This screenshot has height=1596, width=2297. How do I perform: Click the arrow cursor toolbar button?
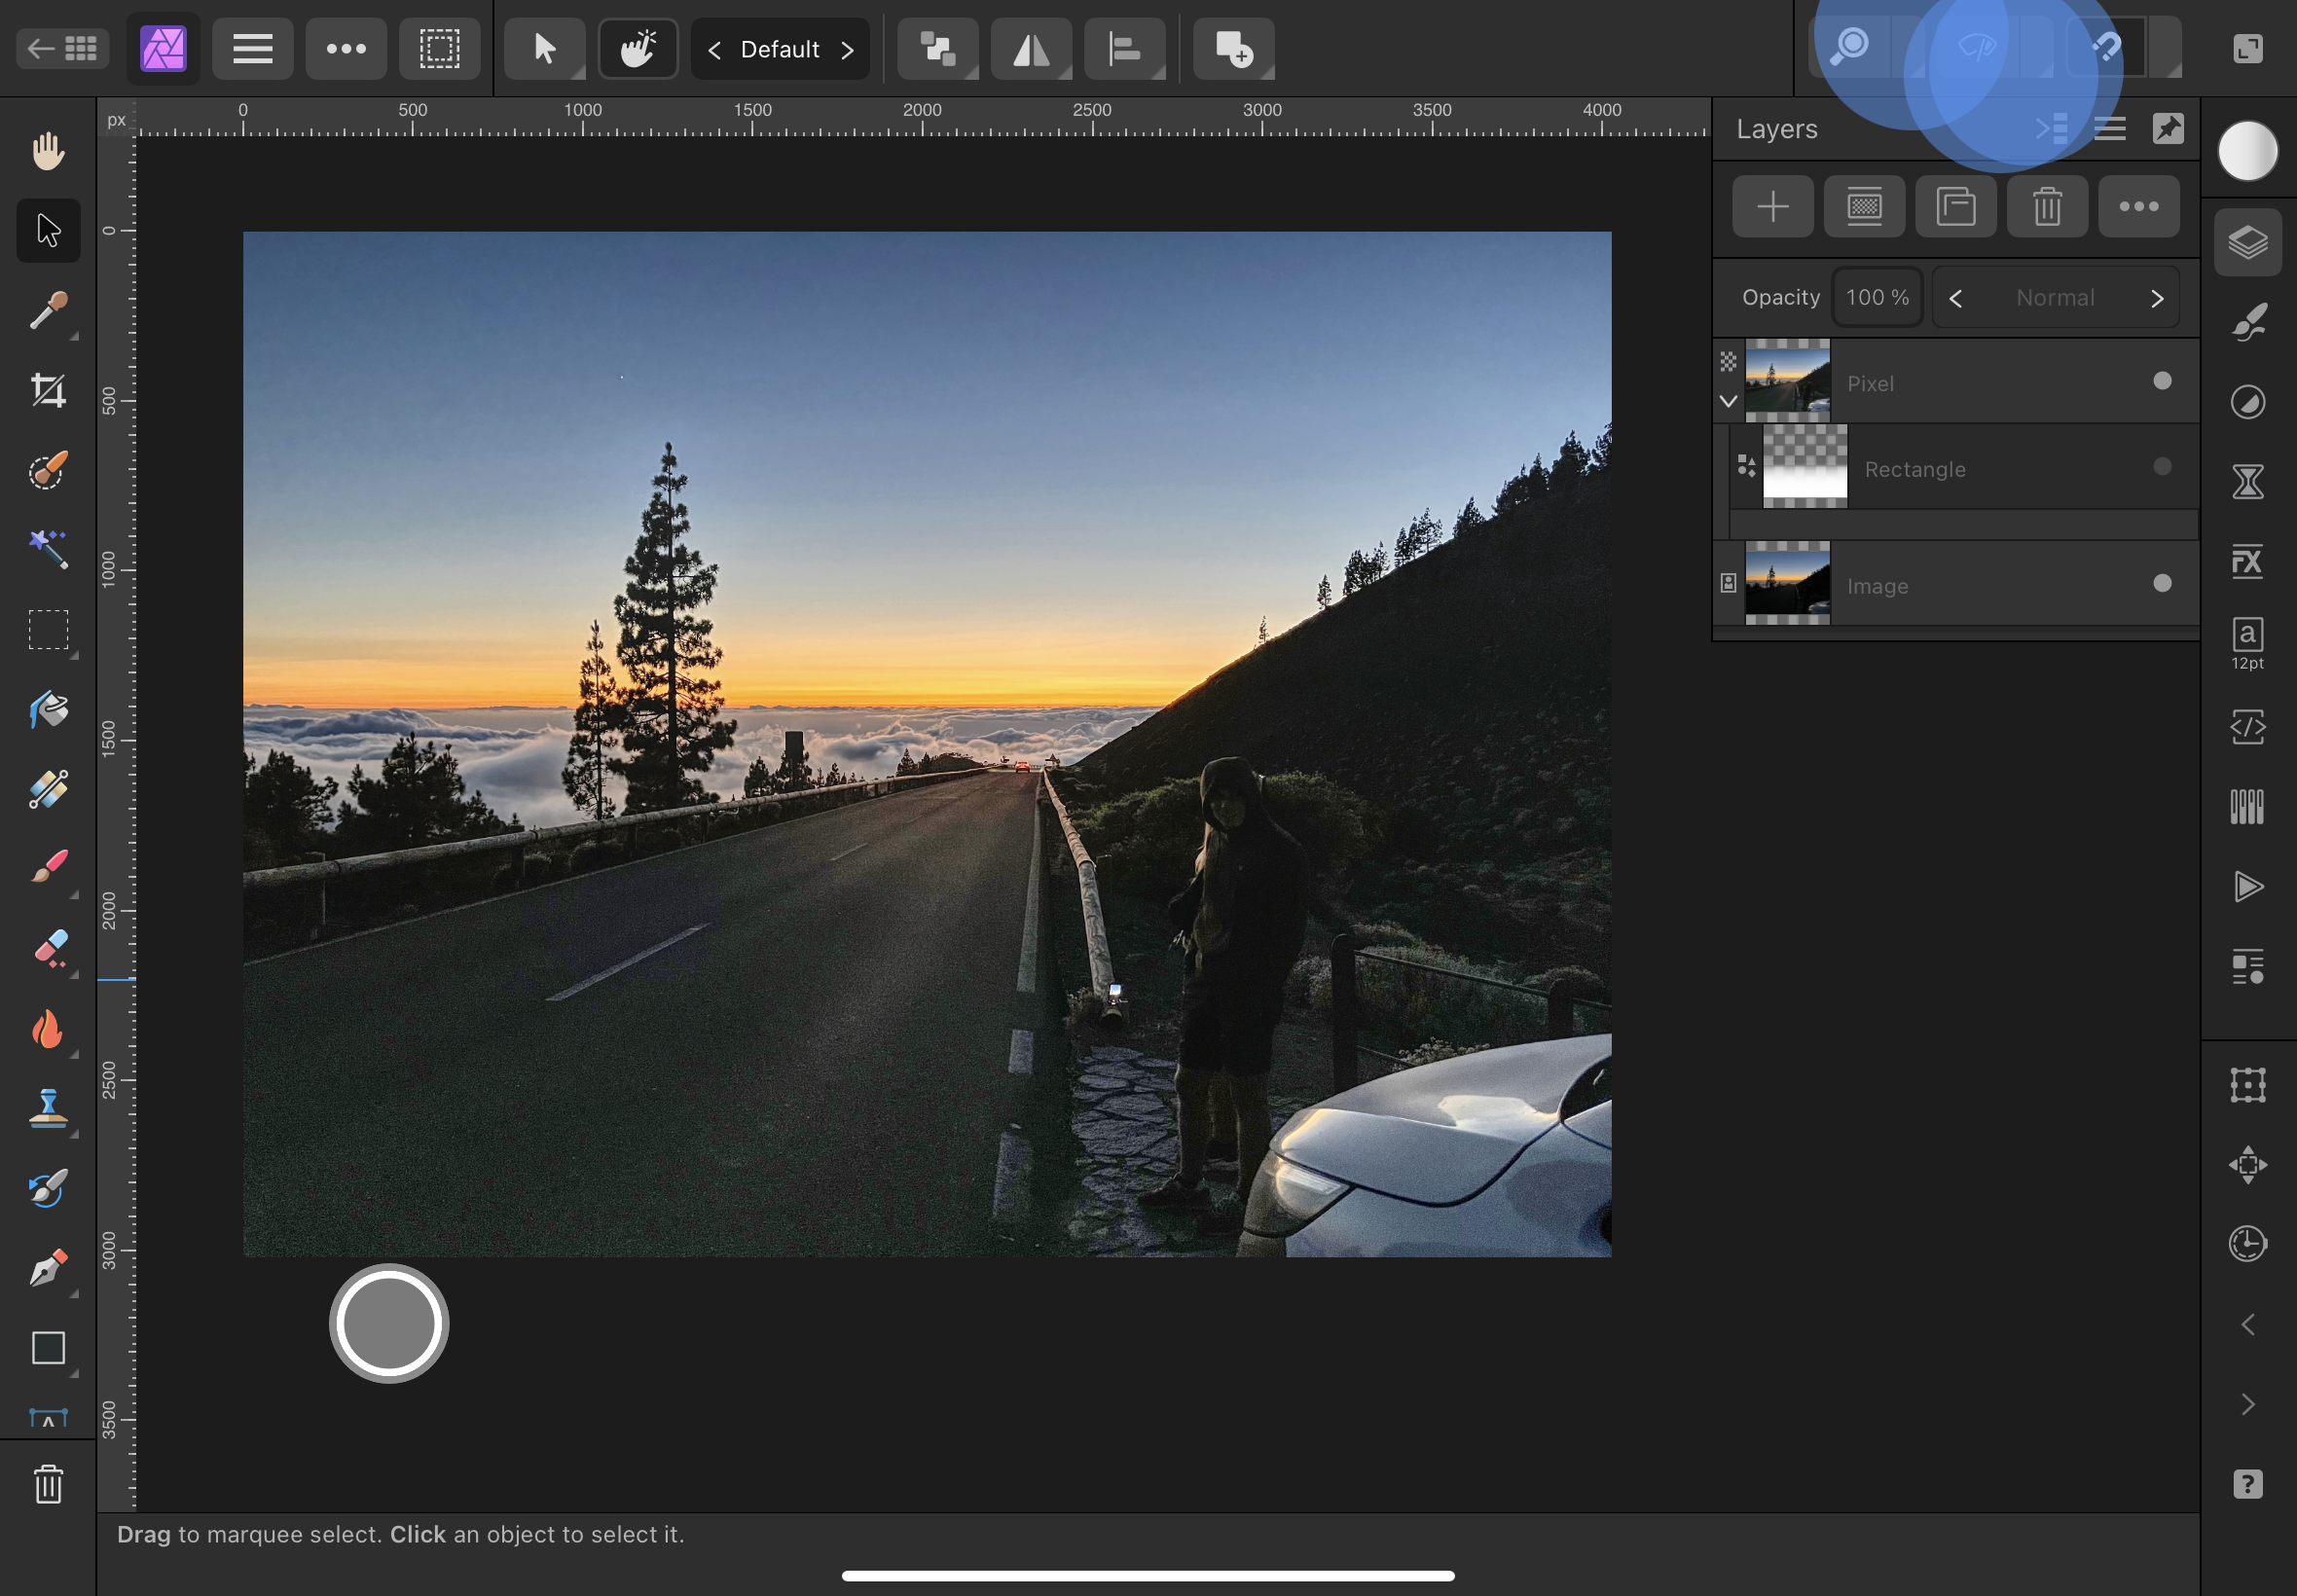(544, 48)
